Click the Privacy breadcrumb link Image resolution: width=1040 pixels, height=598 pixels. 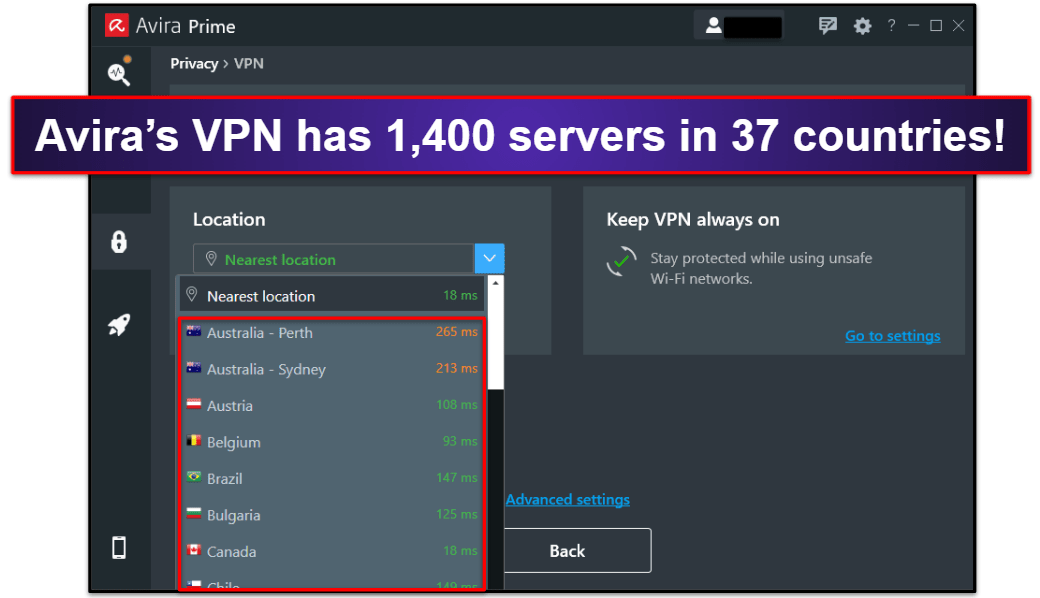point(194,64)
